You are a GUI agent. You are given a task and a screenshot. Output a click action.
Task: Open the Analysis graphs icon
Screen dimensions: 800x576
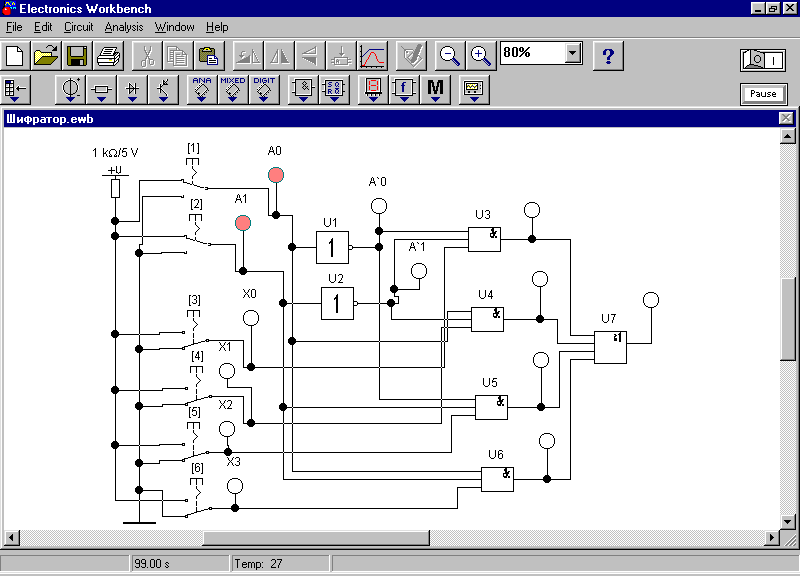[372, 56]
